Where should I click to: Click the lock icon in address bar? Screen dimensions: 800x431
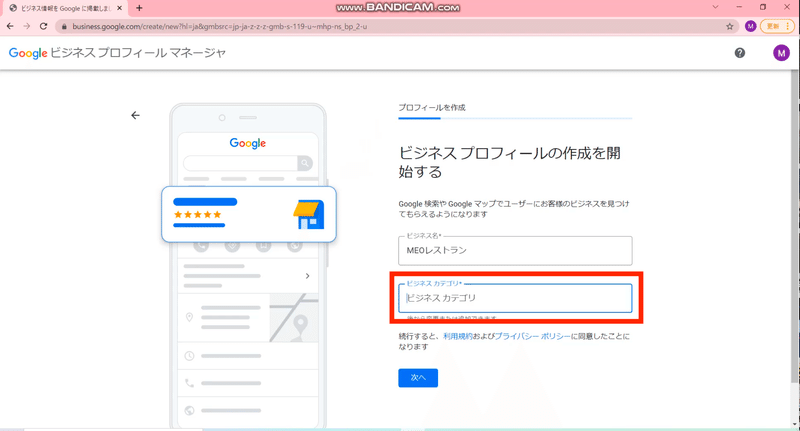pyautogui.click(x=64, y=27)
